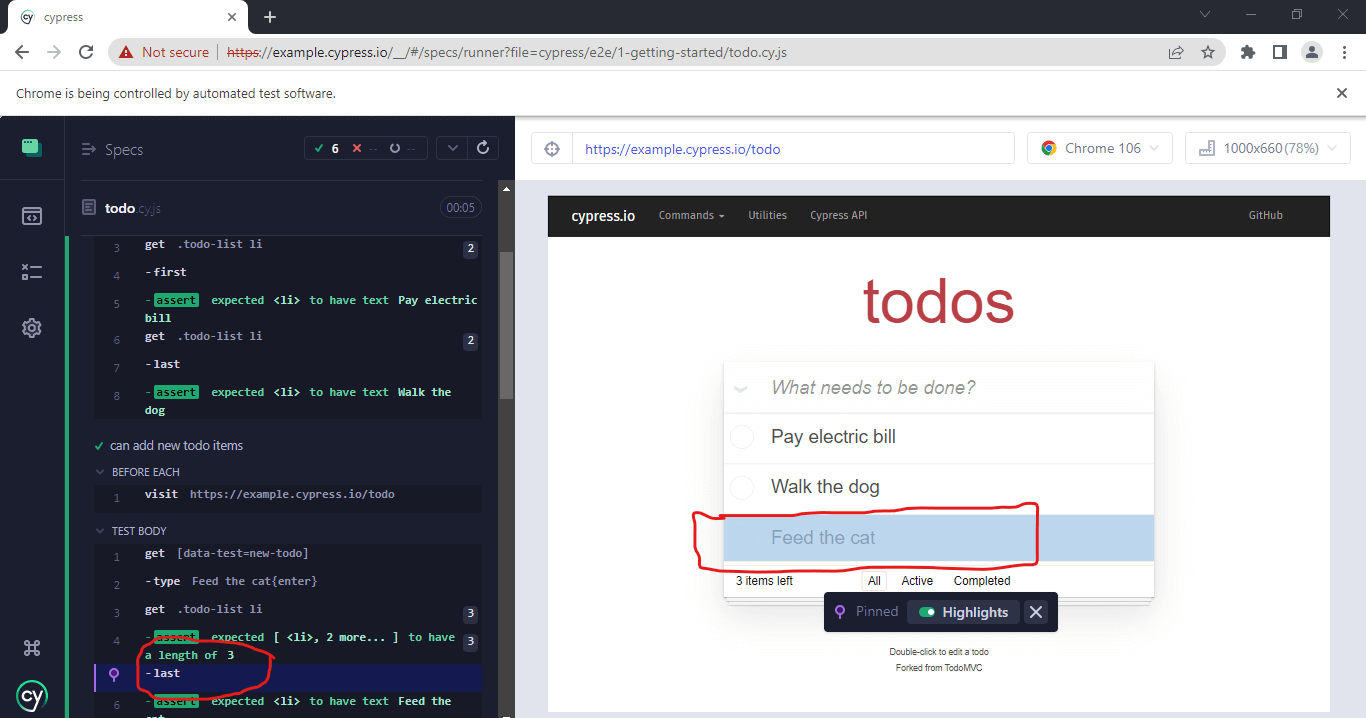Screen dimensions: 1366x718
Task: Open the Commands dropdown in navbar
Action: (x=691, y=215)
